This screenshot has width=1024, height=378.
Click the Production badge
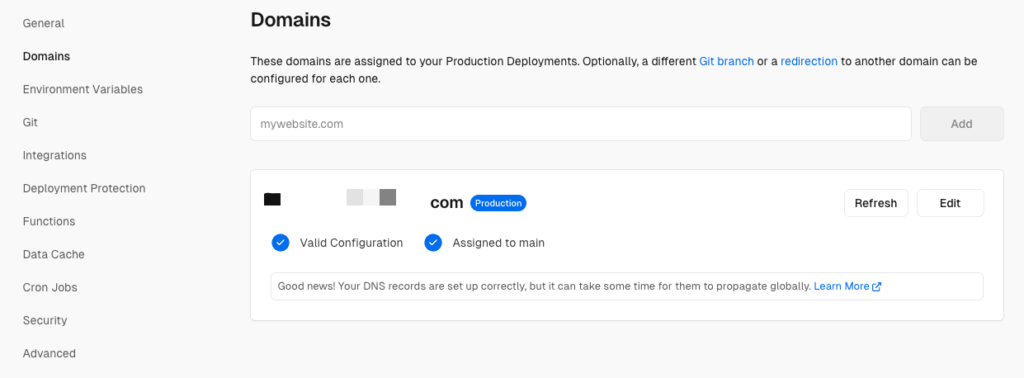coord(498,203)
